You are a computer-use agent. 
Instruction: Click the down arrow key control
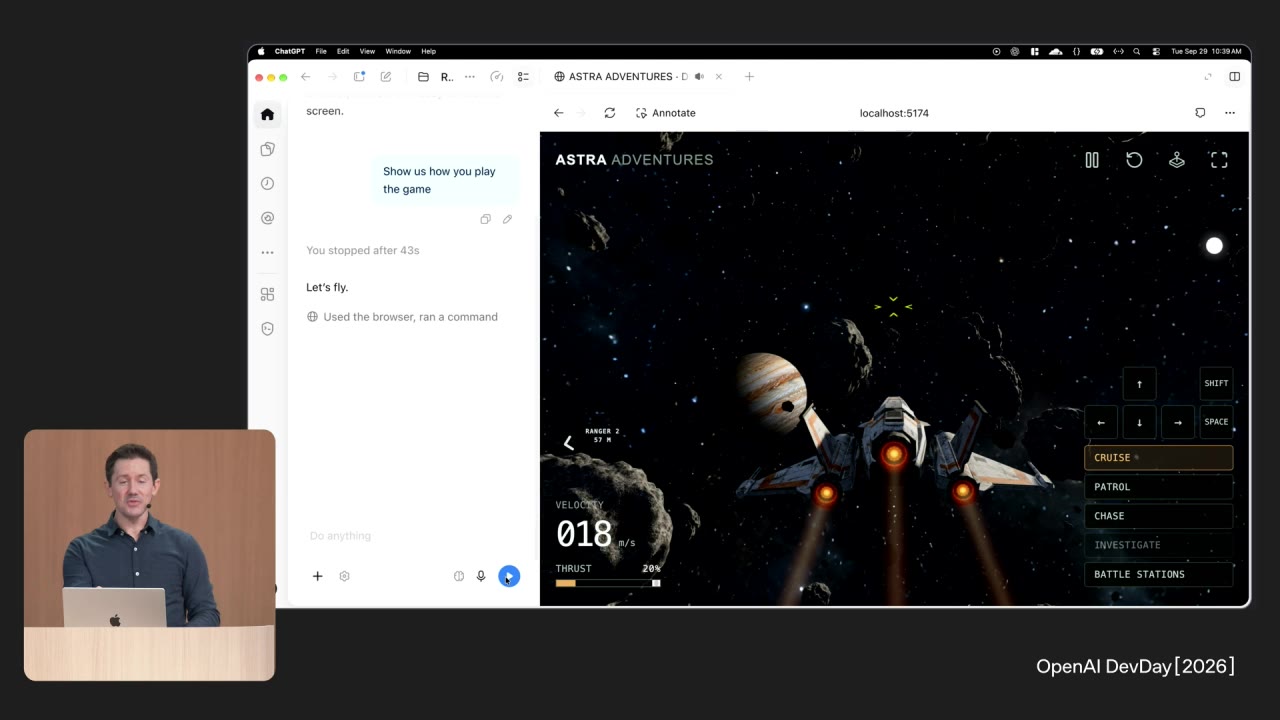click(1139, 422)
